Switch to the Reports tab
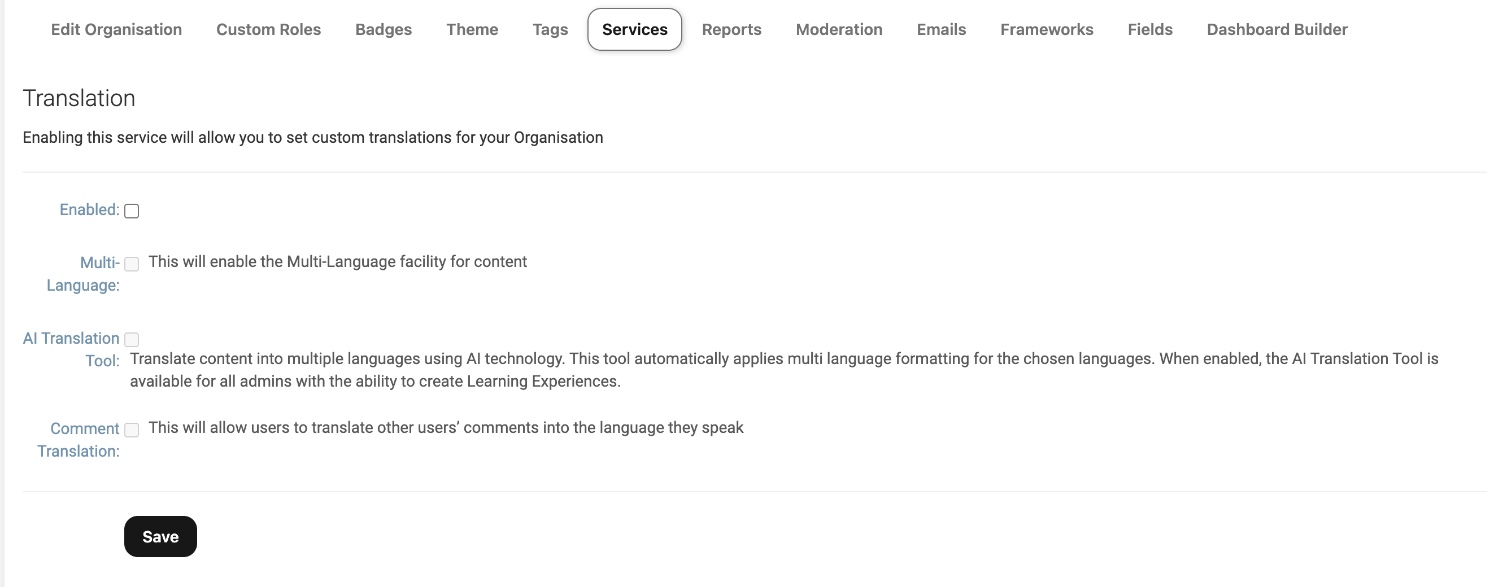1500x587 pixels. point(731,29)
